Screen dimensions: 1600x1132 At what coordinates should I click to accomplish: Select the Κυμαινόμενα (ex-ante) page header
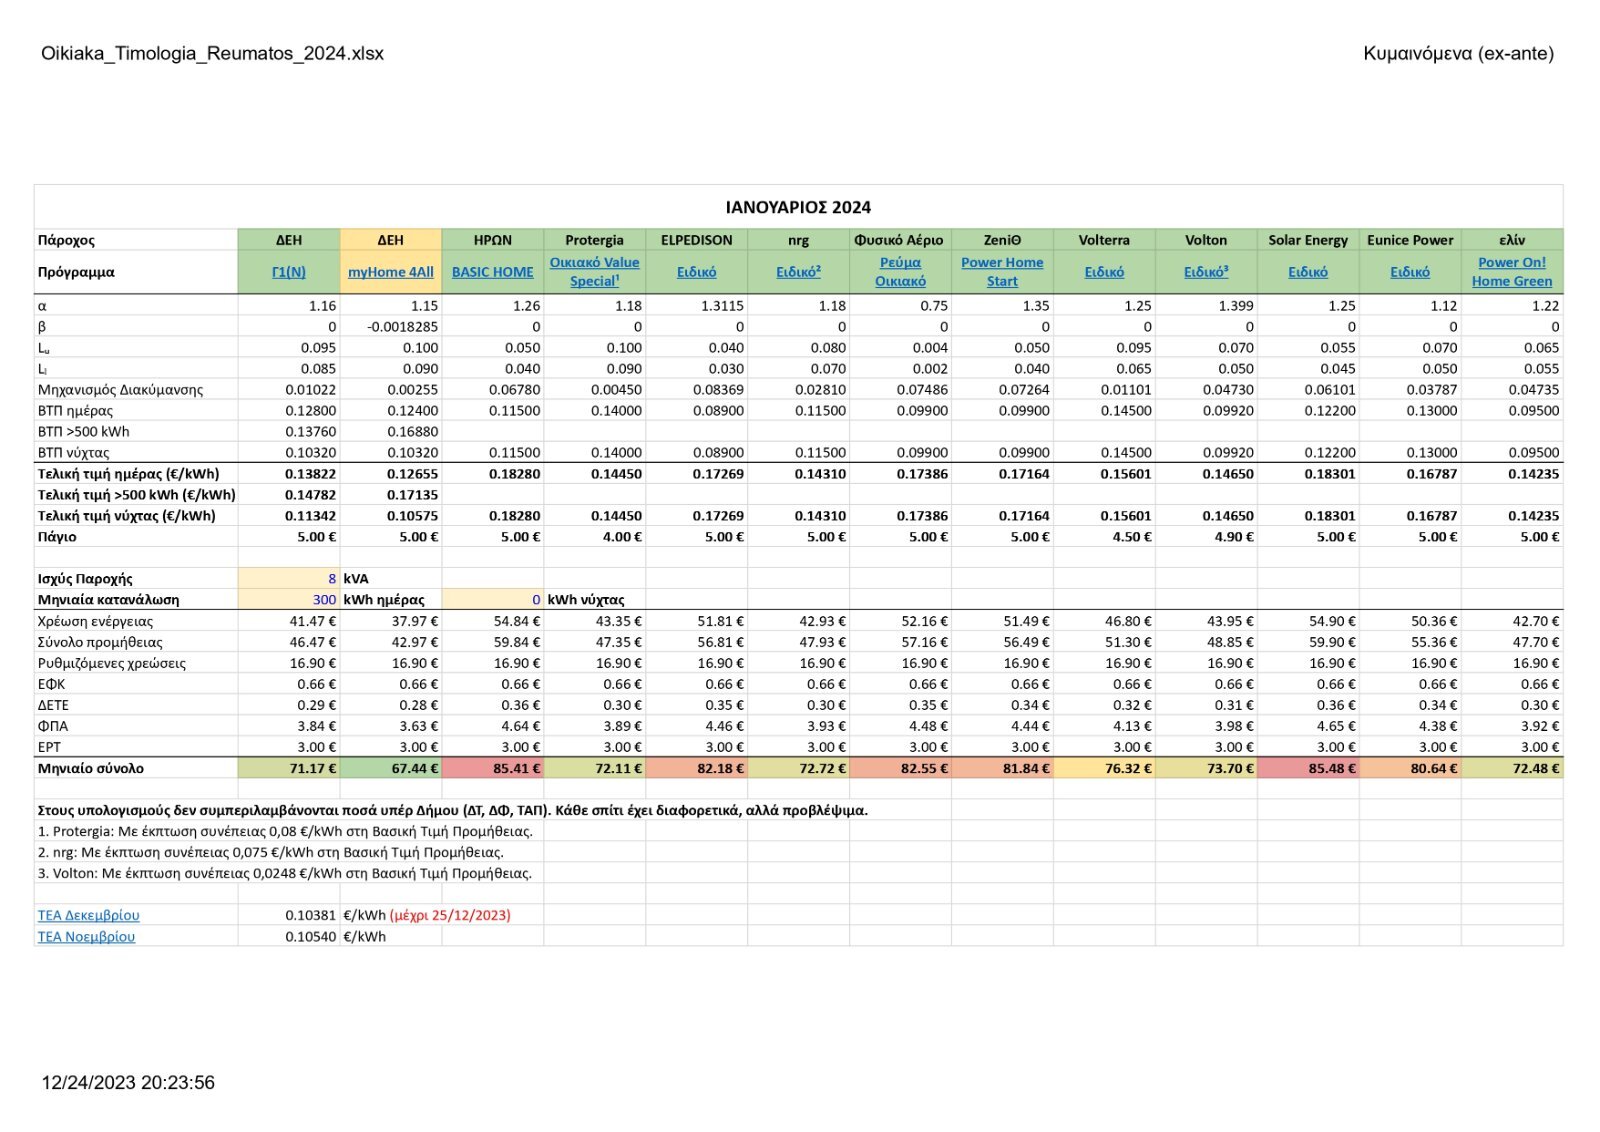click(x=1458, y=54)
